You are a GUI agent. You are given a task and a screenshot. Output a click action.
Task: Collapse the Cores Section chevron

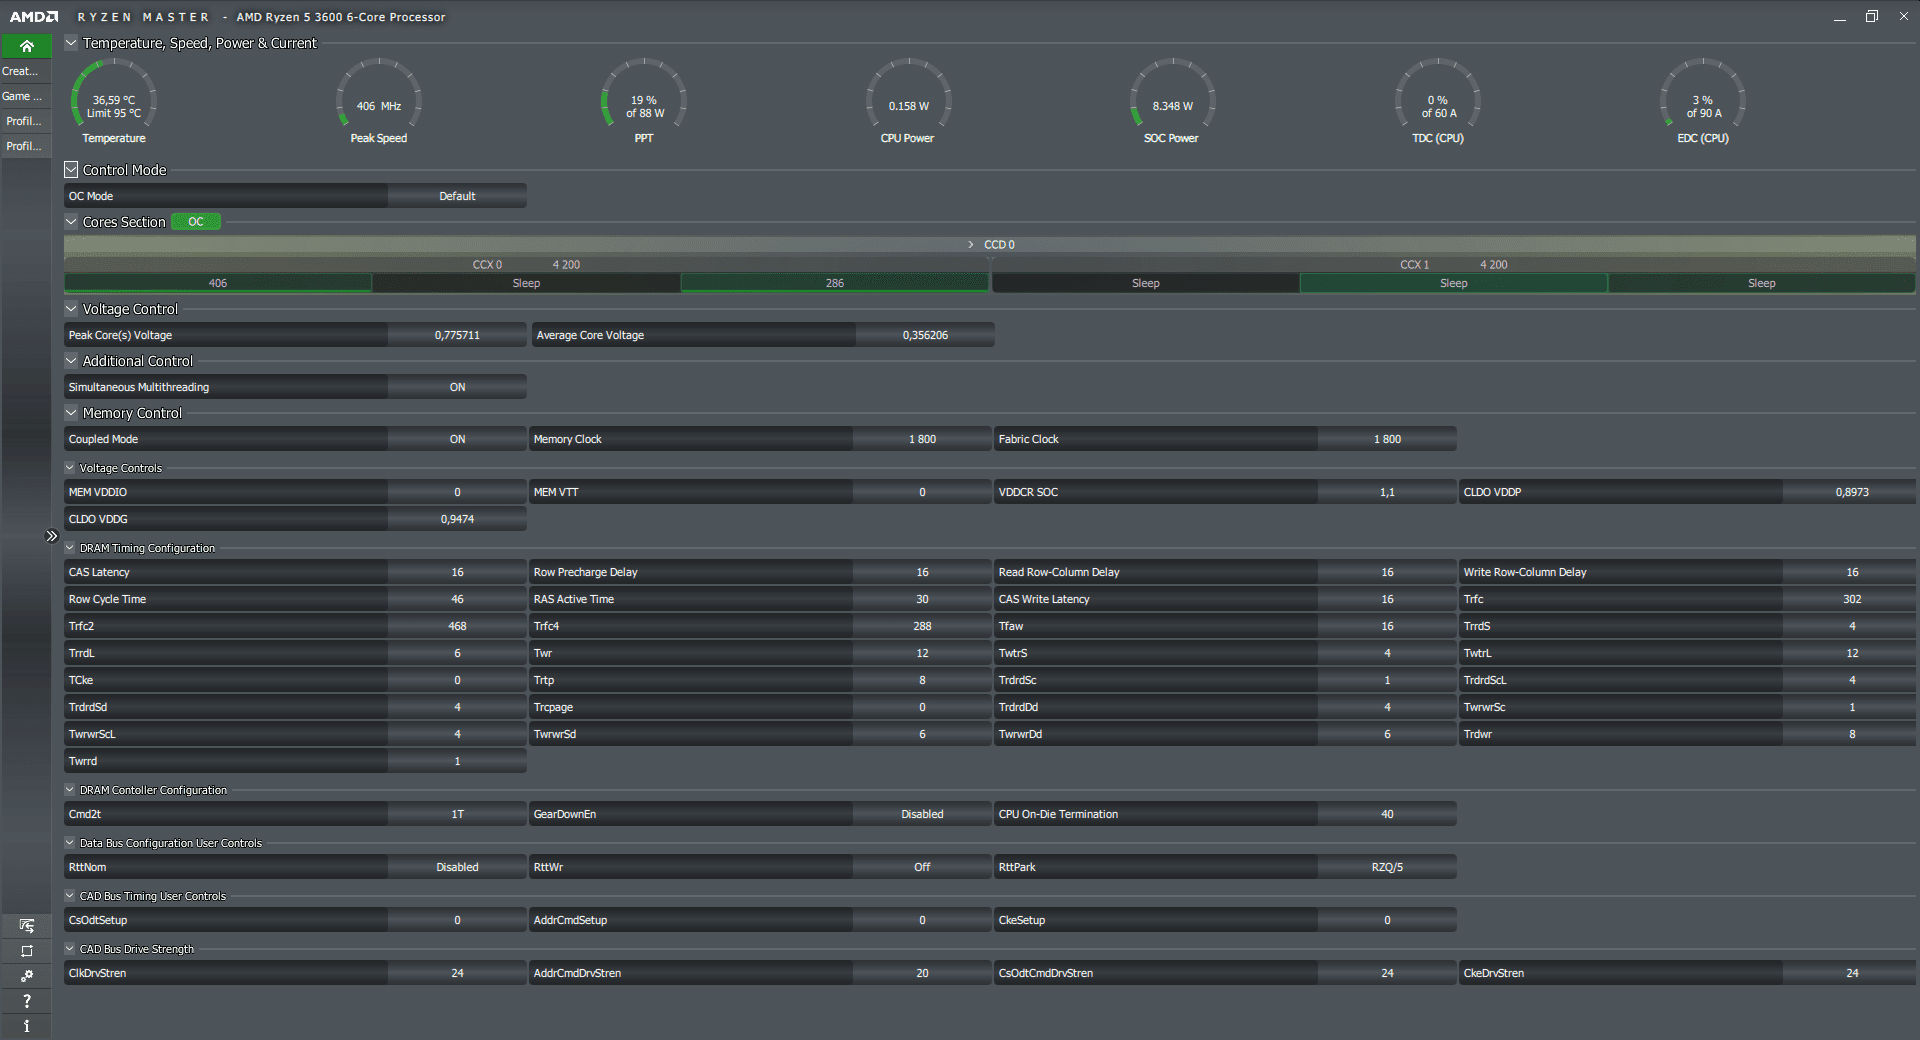pyautogui.click(x=71, y=222)
